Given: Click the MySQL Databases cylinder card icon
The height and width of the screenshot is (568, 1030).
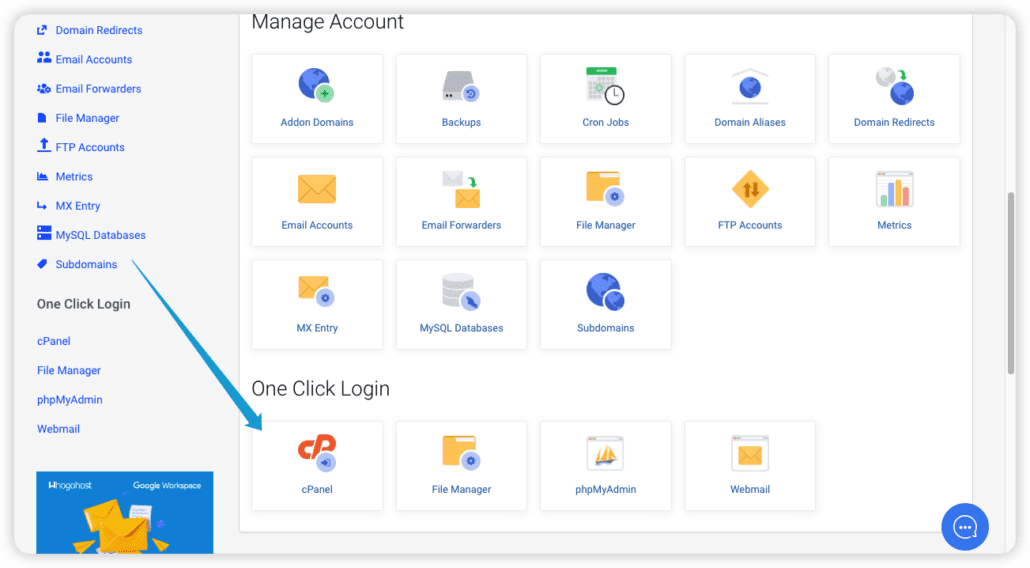Looking at the screenshot, I should pyautogui.click(x=461, y=292).
